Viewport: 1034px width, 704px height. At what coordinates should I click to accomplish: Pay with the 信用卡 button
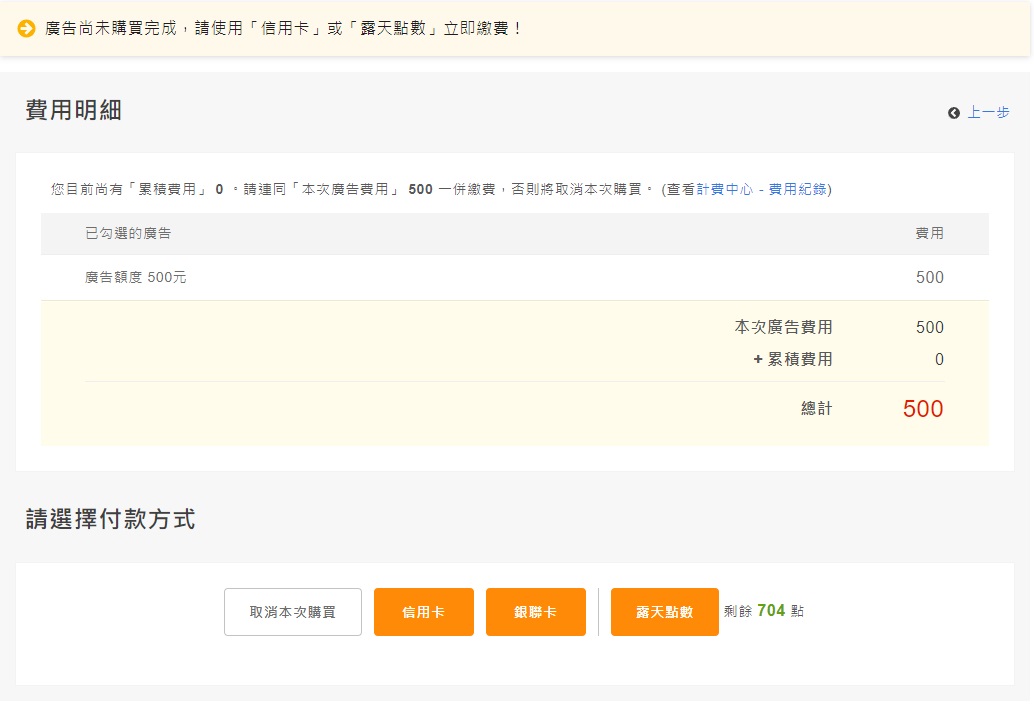click(x=423, y=612)
